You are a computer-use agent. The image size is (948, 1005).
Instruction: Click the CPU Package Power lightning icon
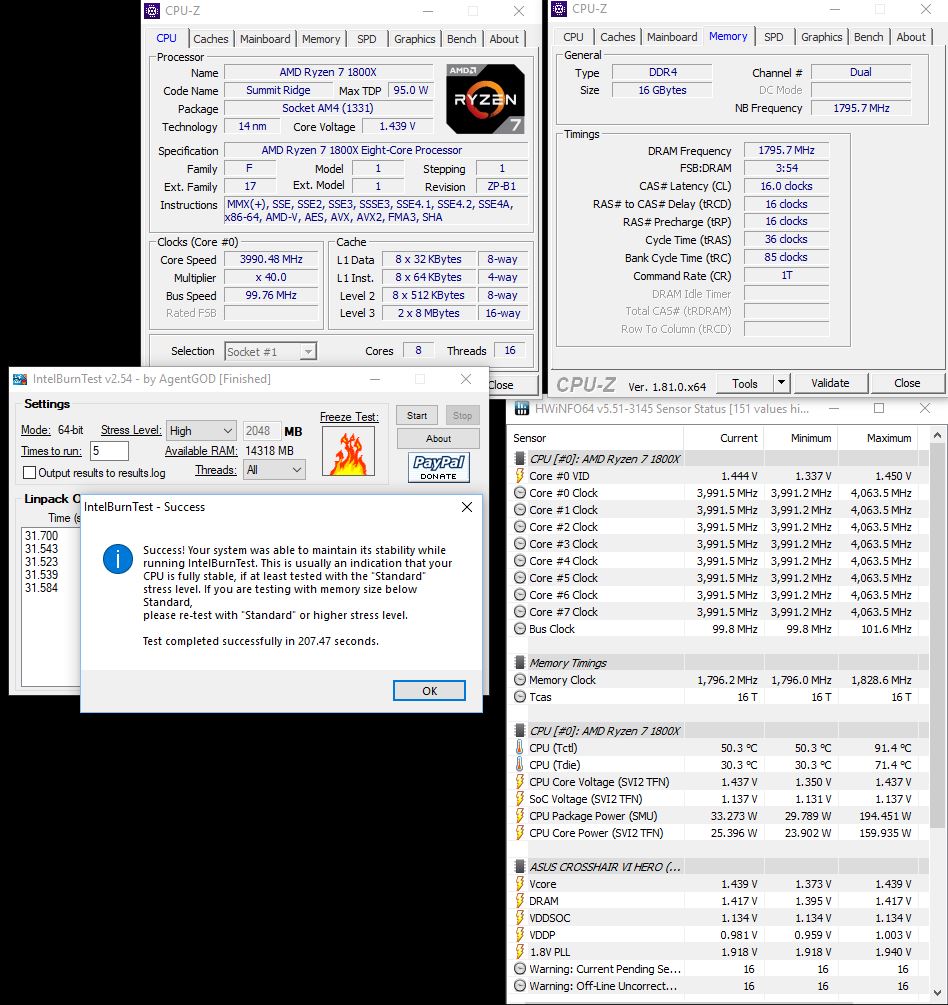[520, 816]
